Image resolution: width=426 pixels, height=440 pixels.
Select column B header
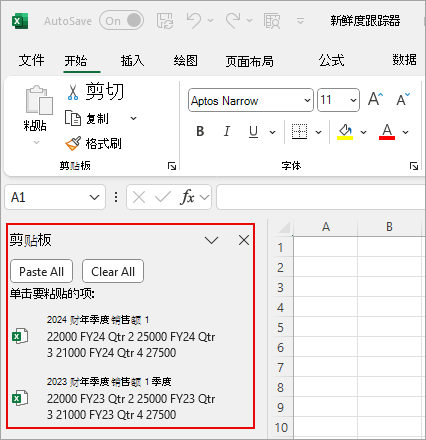tap(389, 227)
